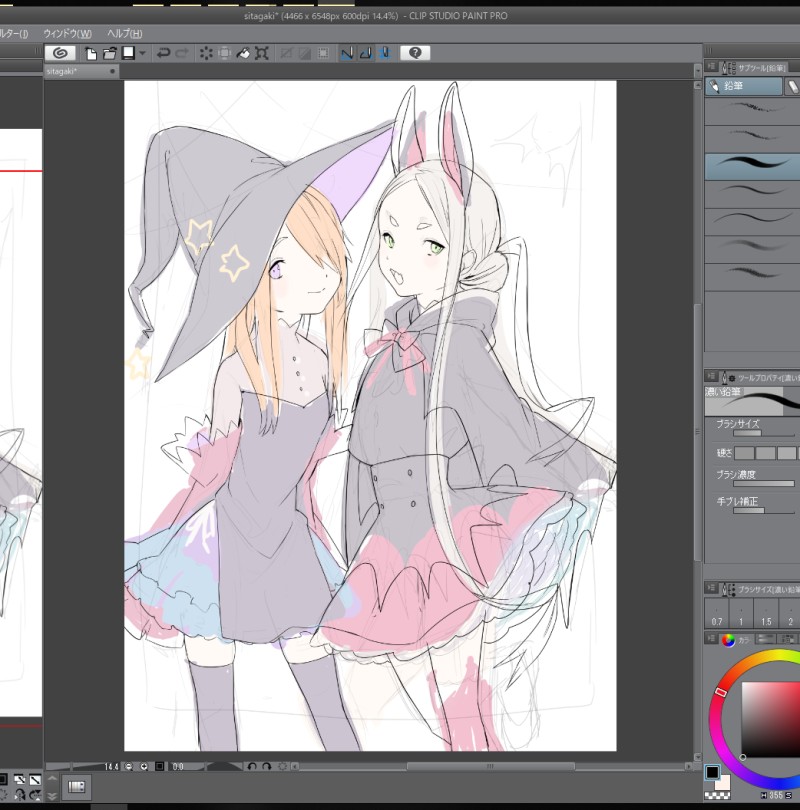The image size is (800, 810).
Task: Open help via question mark icon
Action: [416, 52]
